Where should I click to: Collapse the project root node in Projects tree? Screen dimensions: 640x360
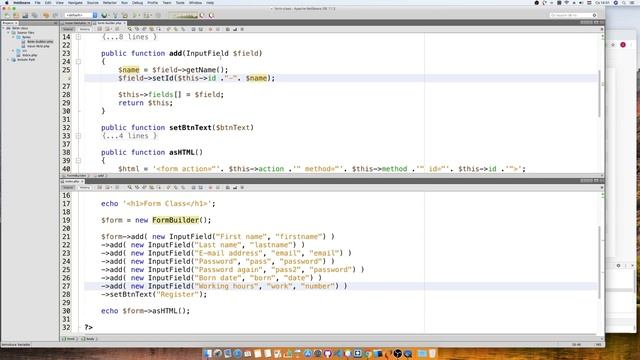(x=3, y=28)
